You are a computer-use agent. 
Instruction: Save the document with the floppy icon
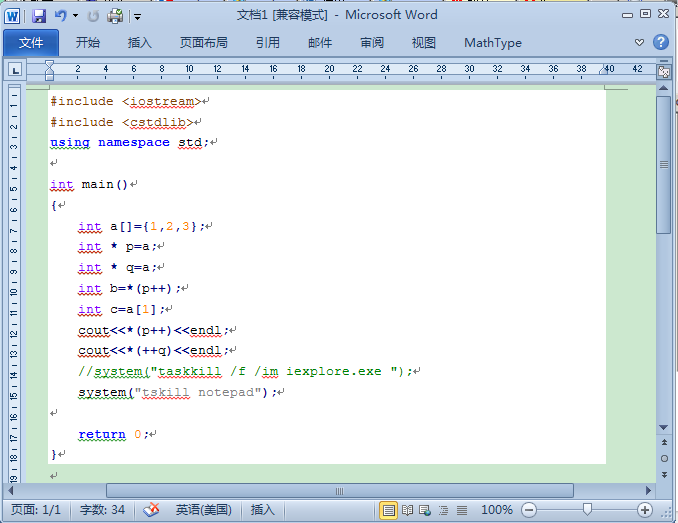pyautogui.click(x=38, y=16)
